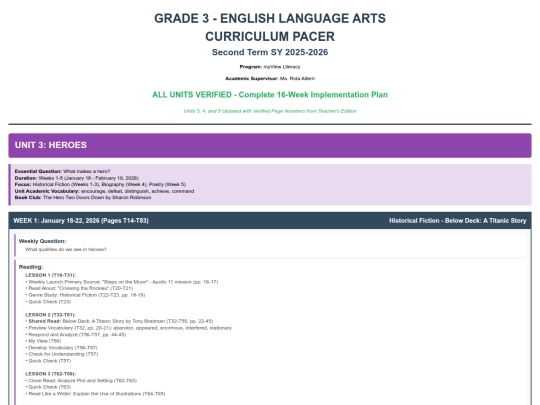This screenshot has width=540, height=405.
Task: Click 'Essential Question: What makes a hero?'
Action: 62,171
